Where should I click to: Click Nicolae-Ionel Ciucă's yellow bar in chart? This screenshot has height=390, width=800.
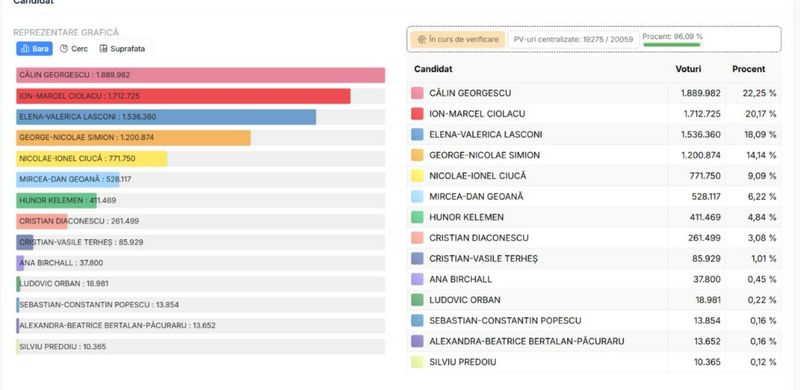91,158
